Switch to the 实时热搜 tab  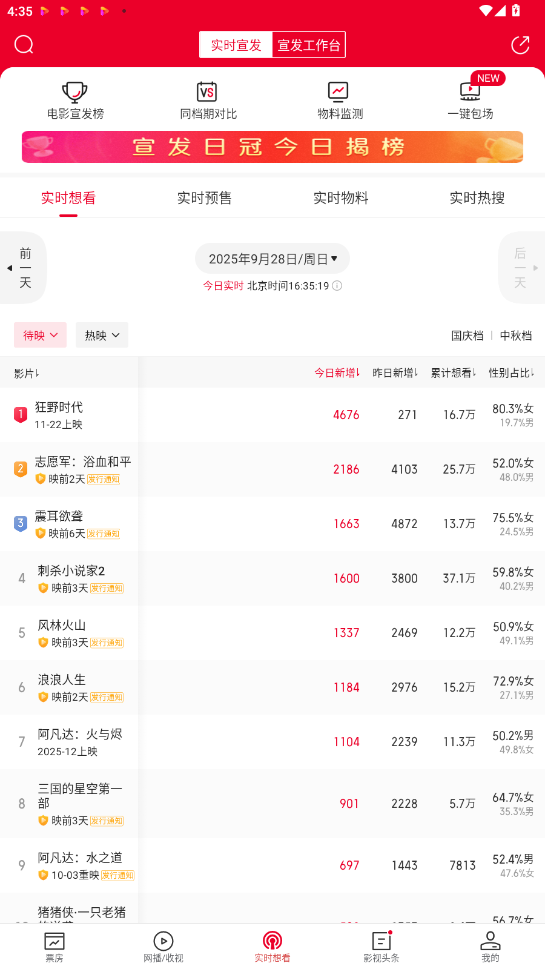(x=477, y=198)
